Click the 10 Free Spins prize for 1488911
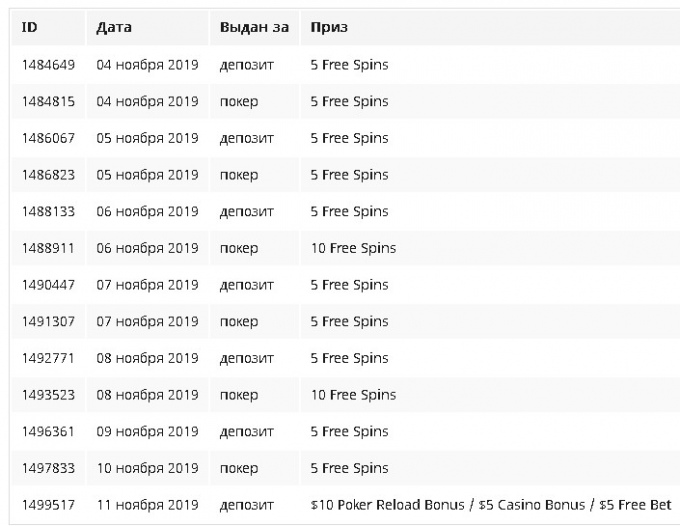The width and height of the screenshot is (680, 526). 353,248
